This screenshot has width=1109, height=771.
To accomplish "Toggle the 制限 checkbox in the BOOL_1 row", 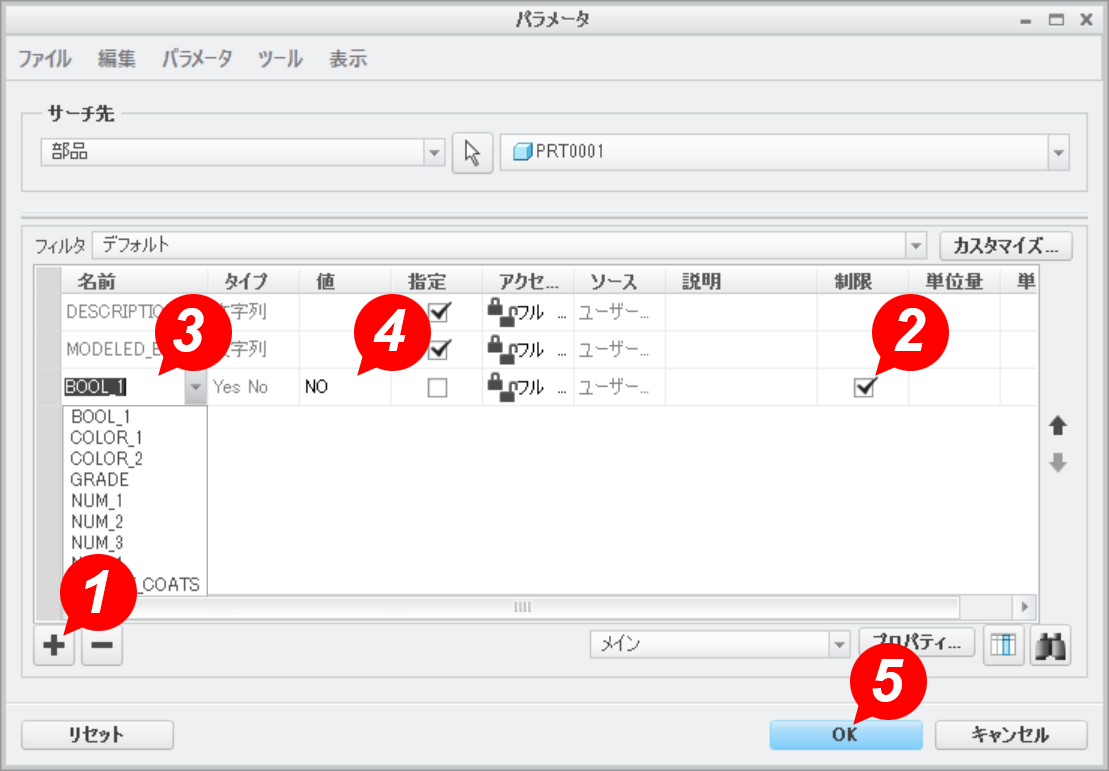I will 864,388.
